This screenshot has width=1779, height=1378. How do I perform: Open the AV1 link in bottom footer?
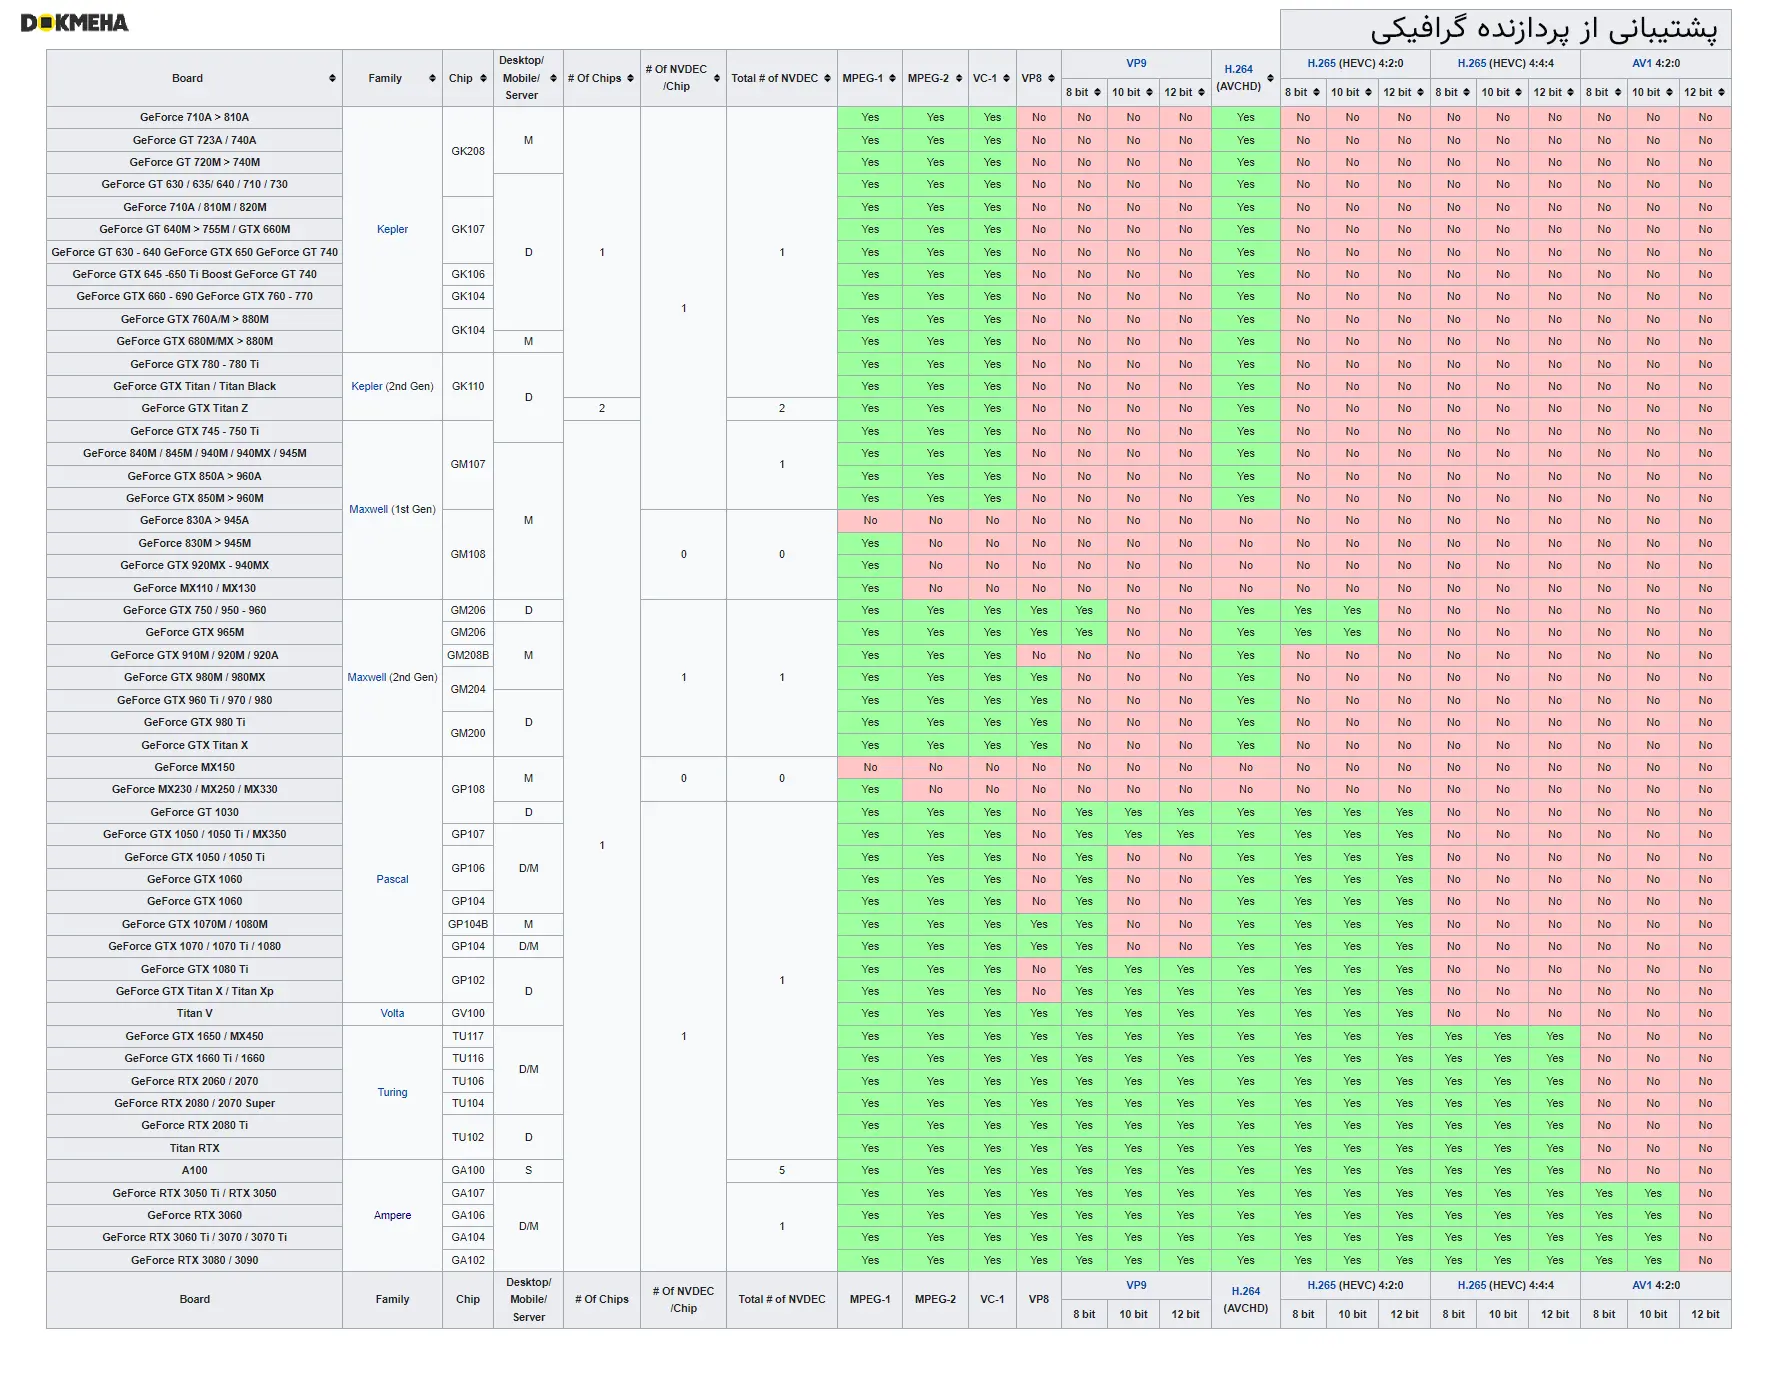[1641, 1285]
